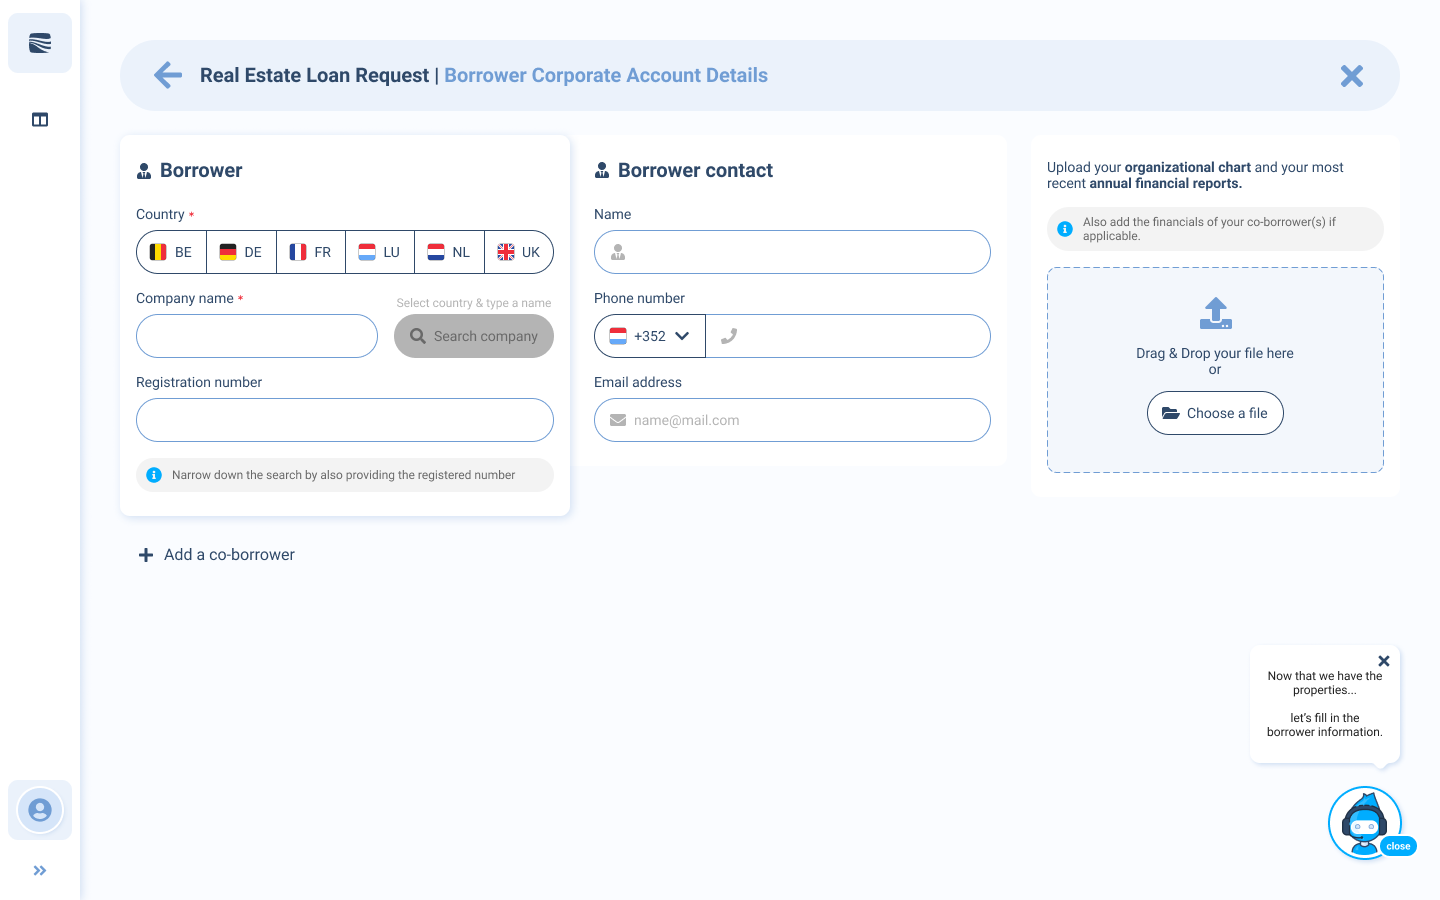Dismiss the chatbot tip bubble
1440x900 pixels.
point(1384,661)
